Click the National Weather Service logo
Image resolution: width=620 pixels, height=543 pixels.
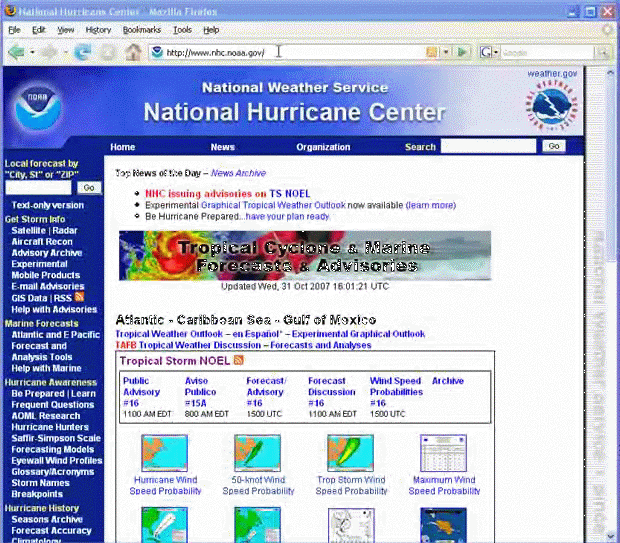pyautogui.click(x=551, y=105)
